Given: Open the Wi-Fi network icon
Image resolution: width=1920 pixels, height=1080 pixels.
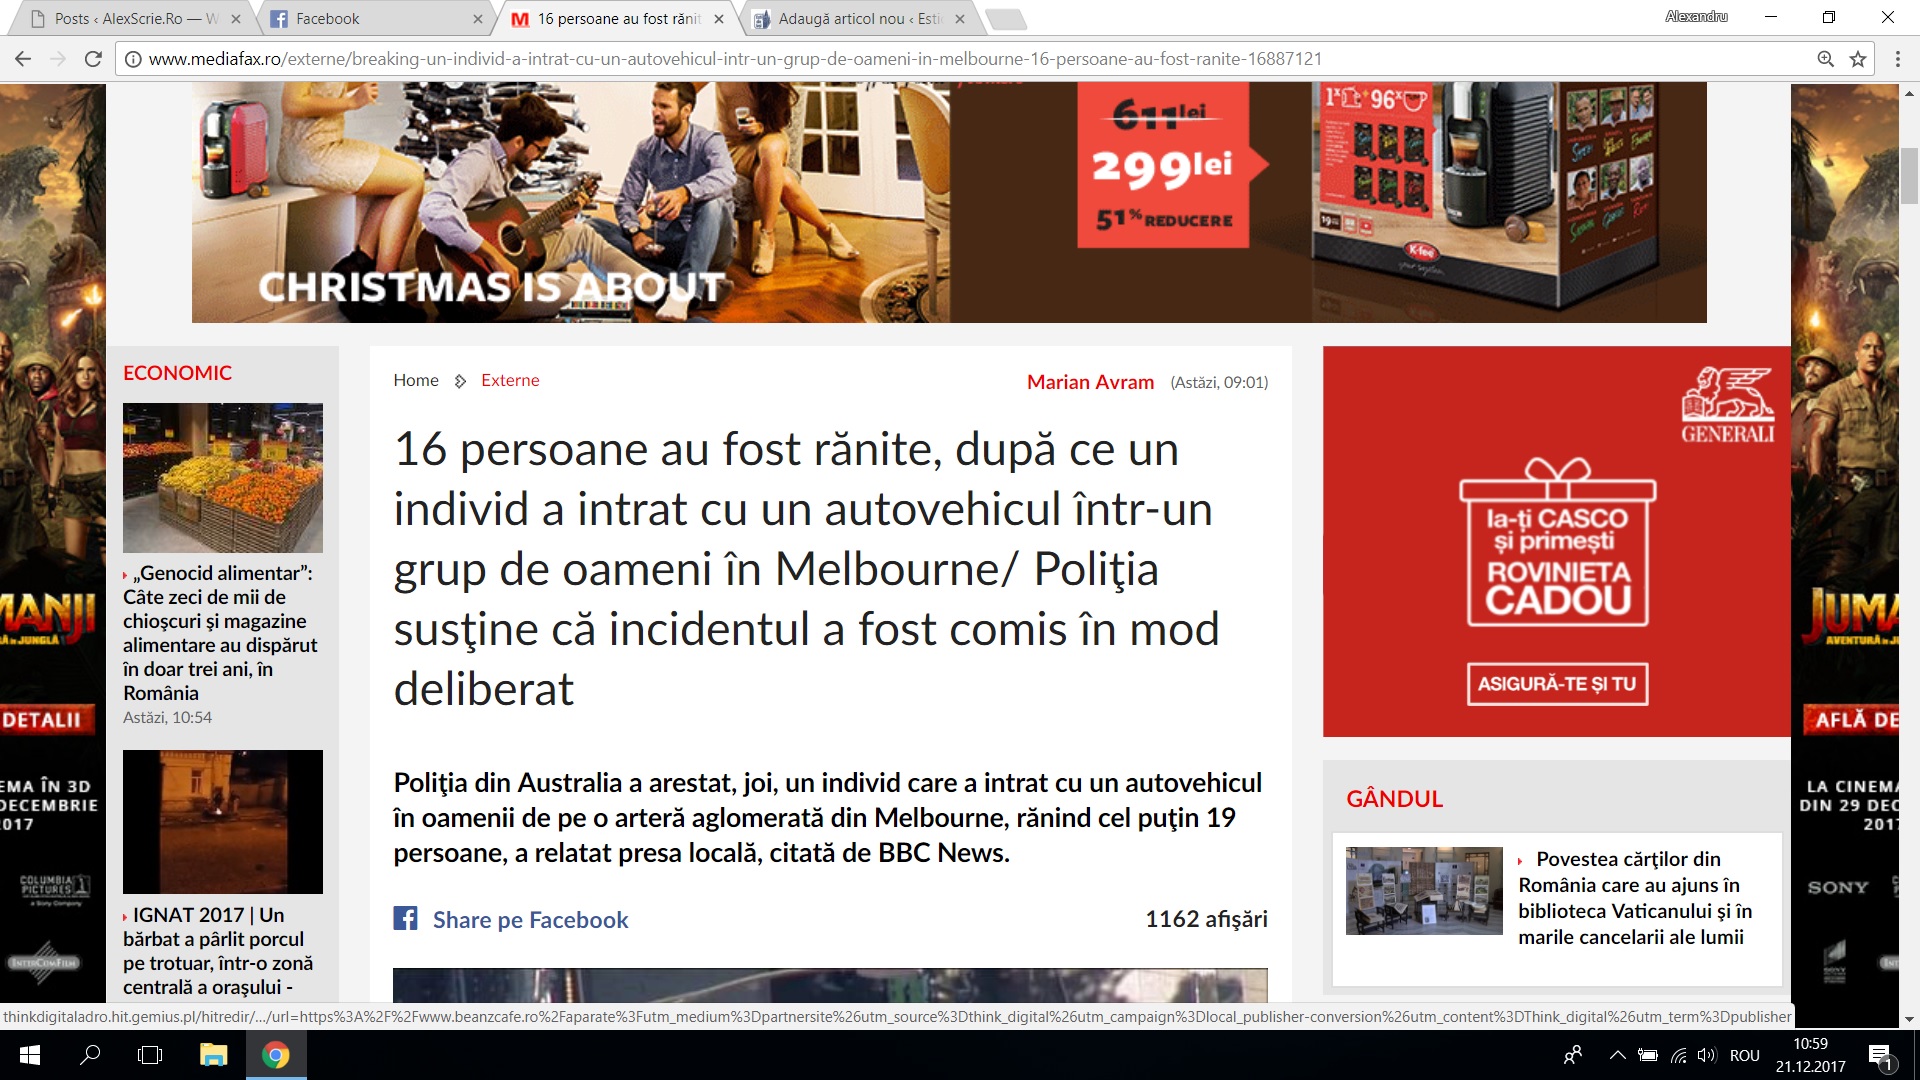Looking at the screenshot, I should pyautogui.click(x=1679, y=1055).
